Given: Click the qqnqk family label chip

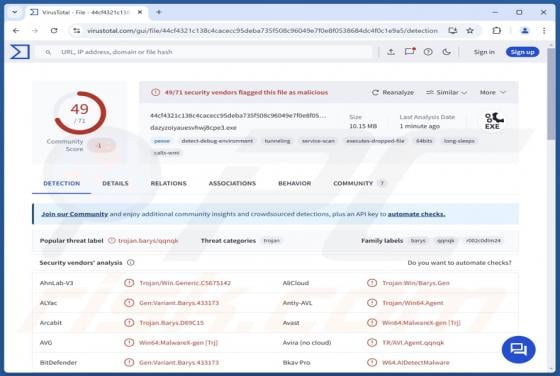Looking at the screenshot, I should [445, 241].
